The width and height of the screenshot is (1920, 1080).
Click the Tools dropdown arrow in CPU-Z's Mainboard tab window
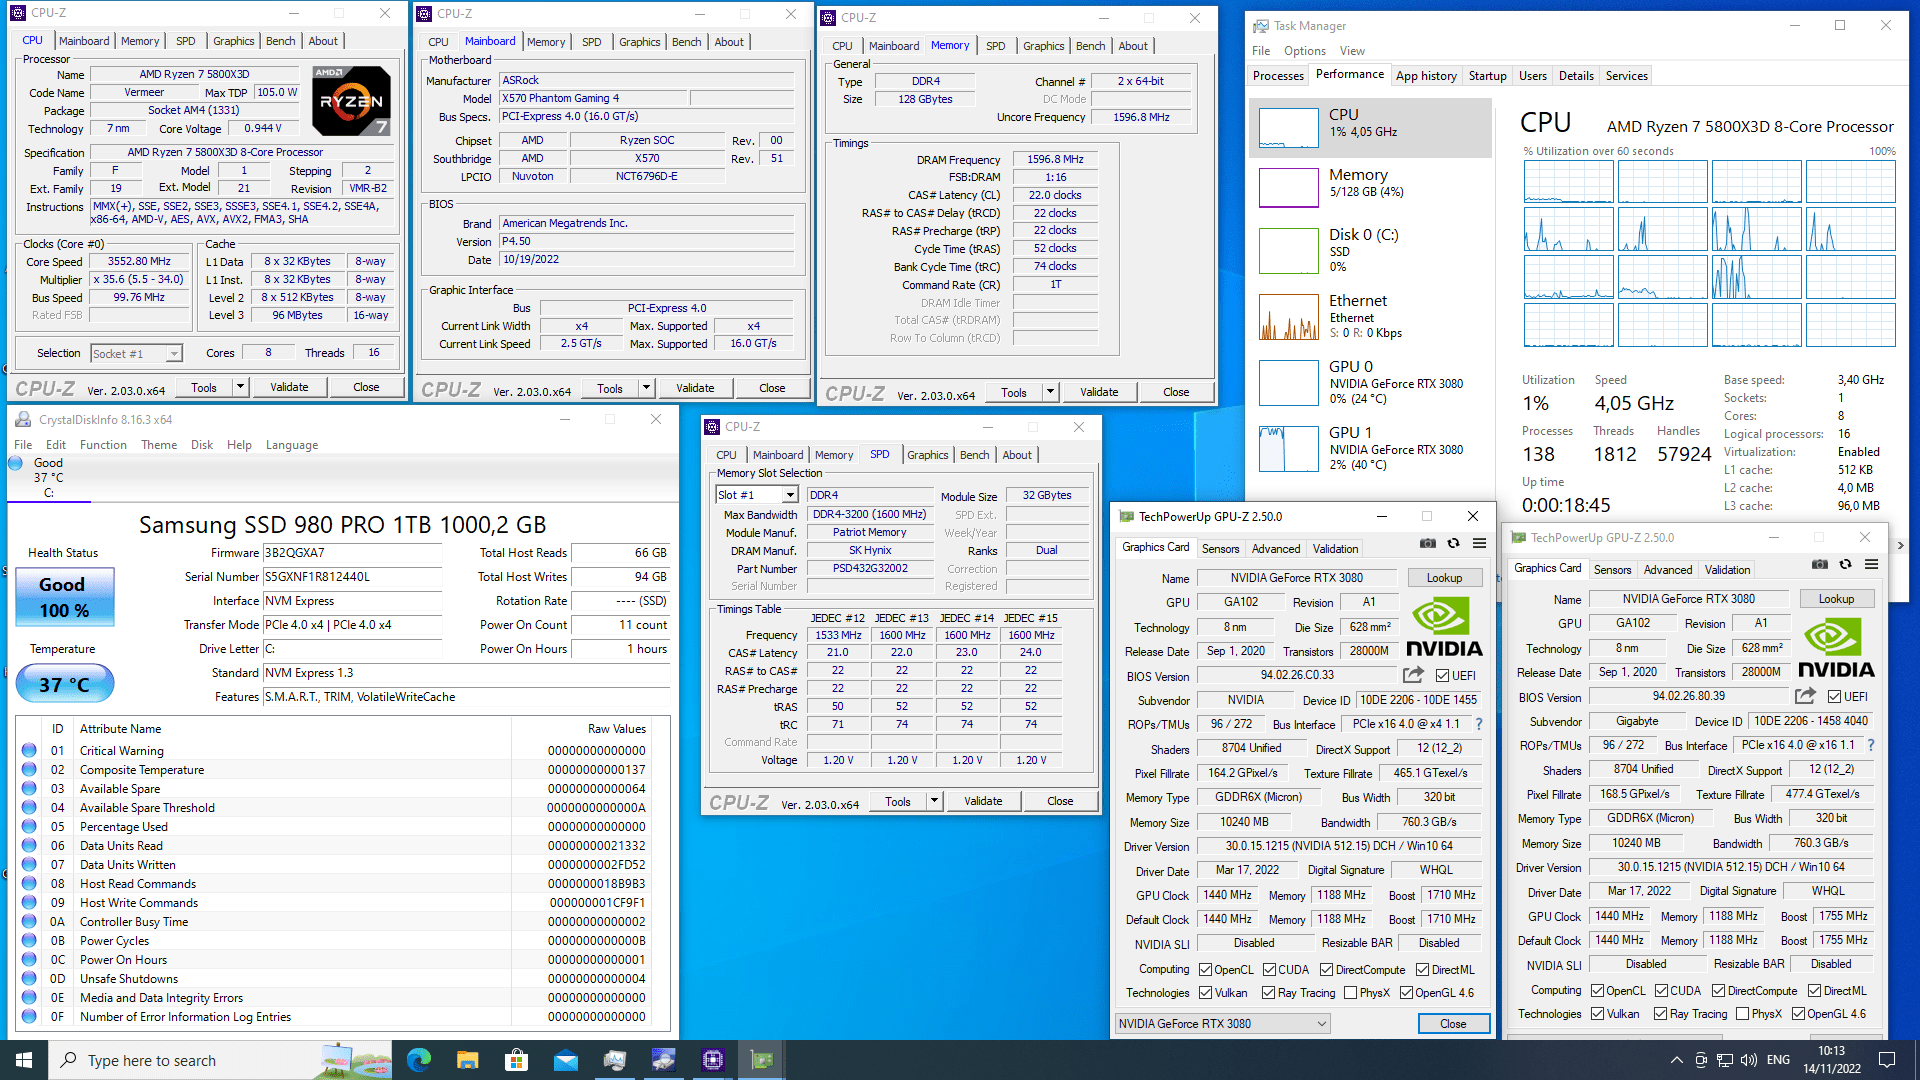[x=646, y=388]
